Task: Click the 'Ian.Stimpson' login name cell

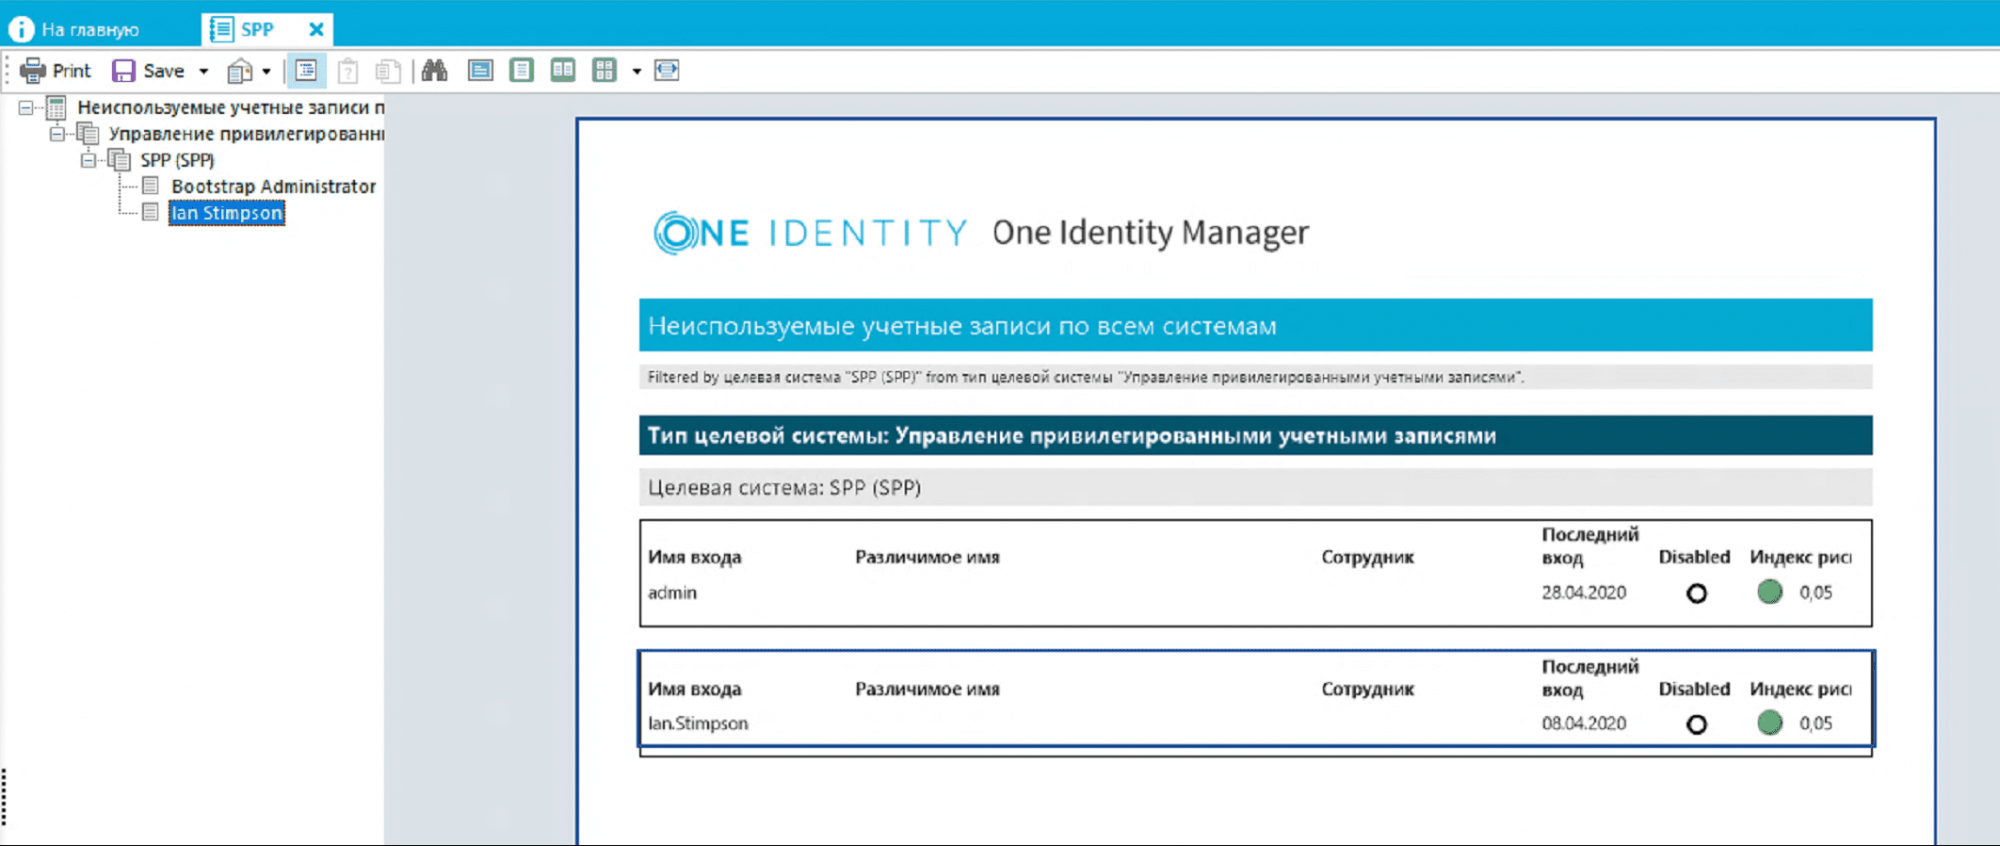Action: click(x=698, y=723)
